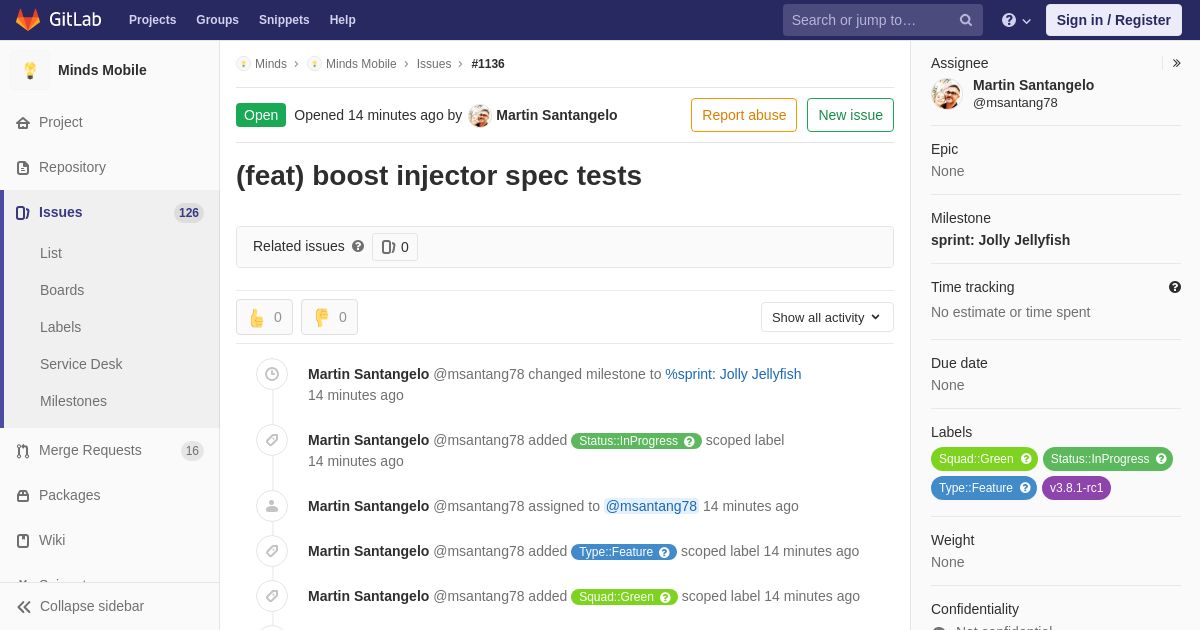Click the Minds Mobile project title
This screenshot has width=1200, height=630.
pyautogui.click(x=102, y=70)
